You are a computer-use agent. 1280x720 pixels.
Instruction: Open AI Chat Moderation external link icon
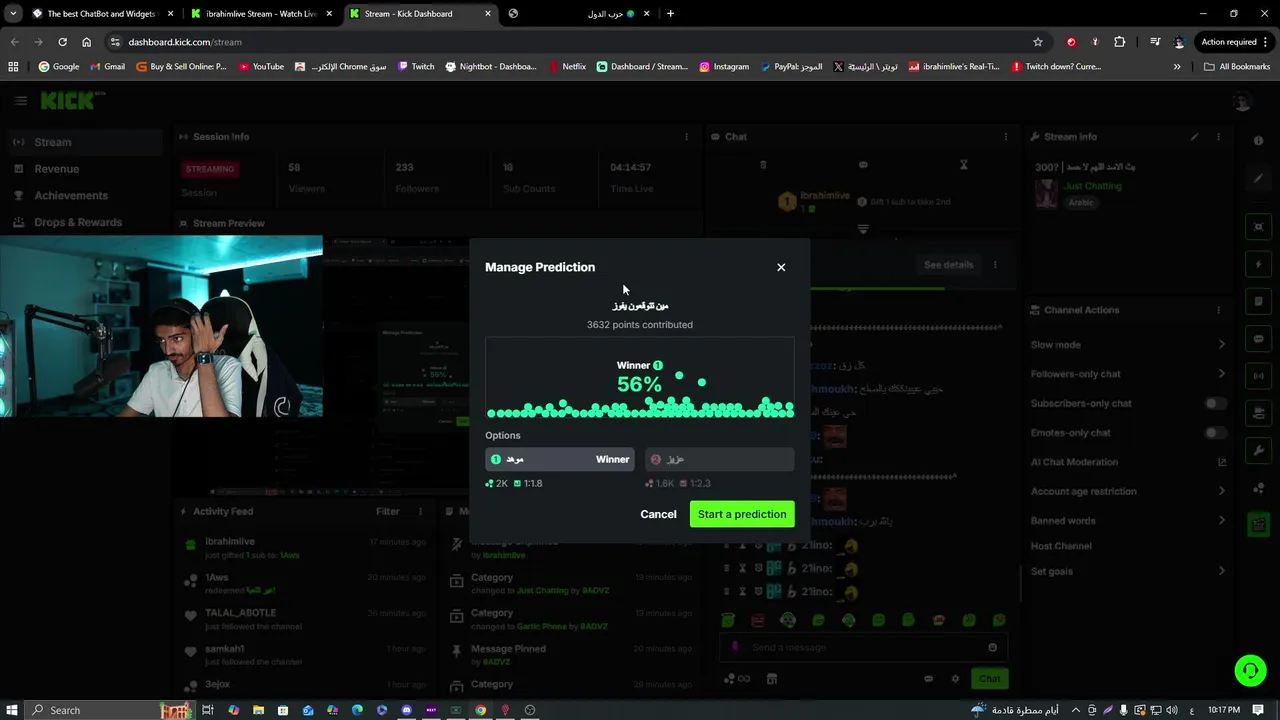tap(1221, 462)
